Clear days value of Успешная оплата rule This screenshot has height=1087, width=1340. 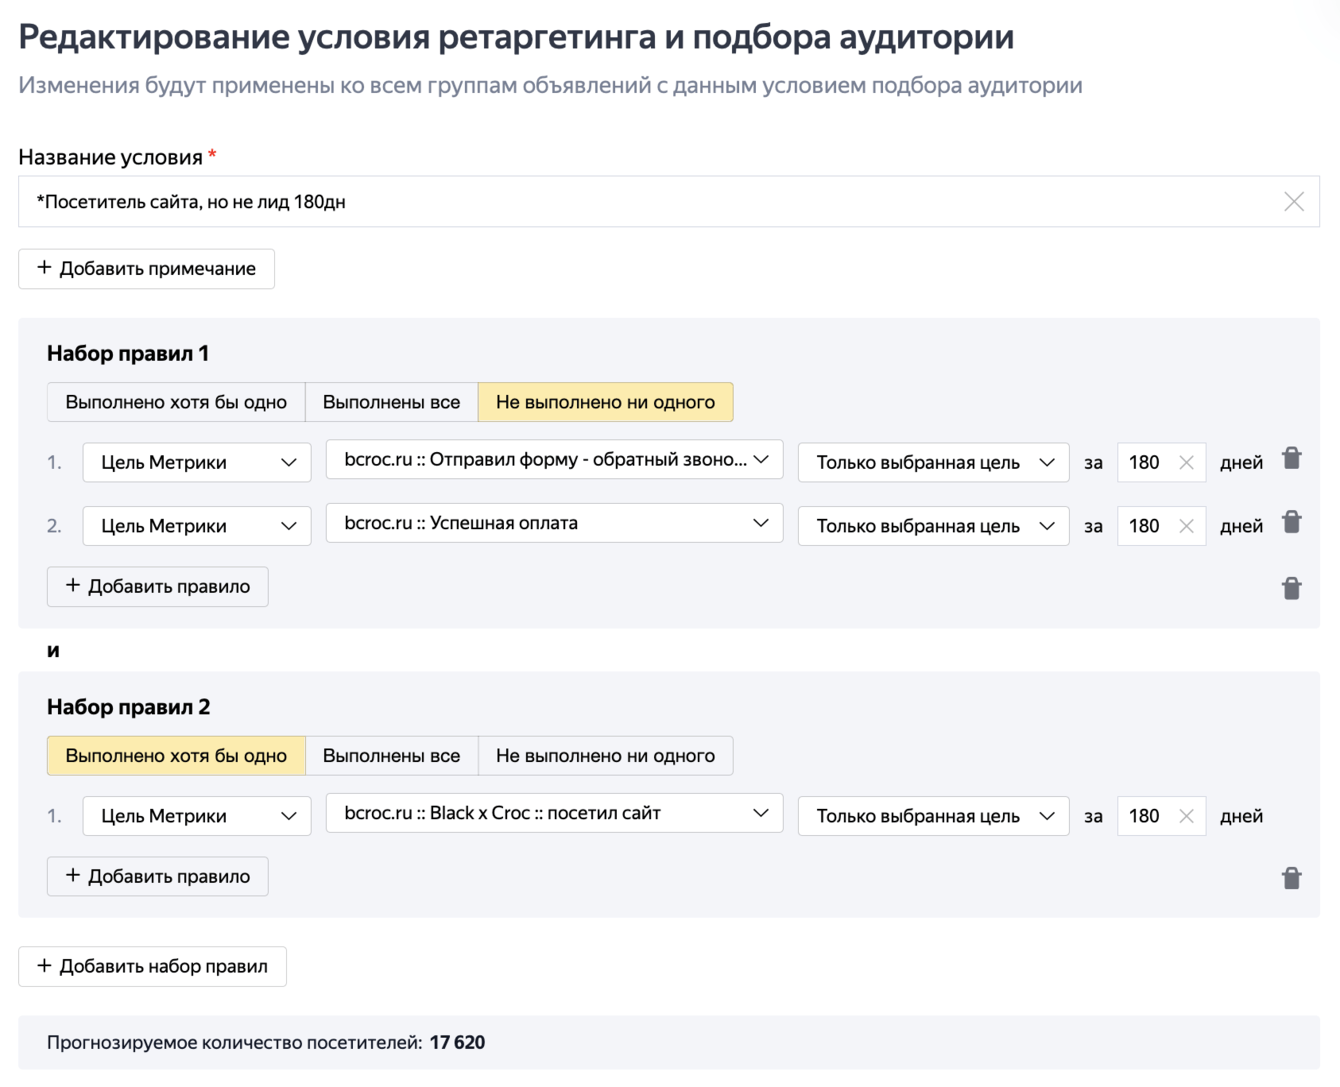coord(1186,526)
